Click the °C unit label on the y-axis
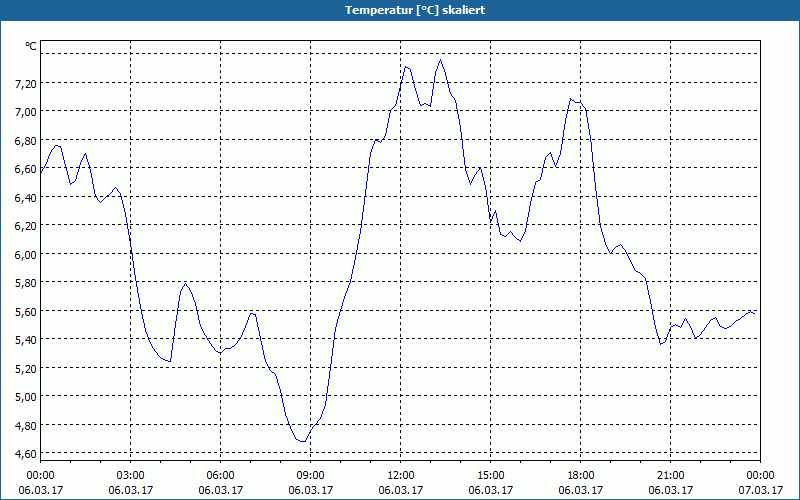 tap(31, 46)
